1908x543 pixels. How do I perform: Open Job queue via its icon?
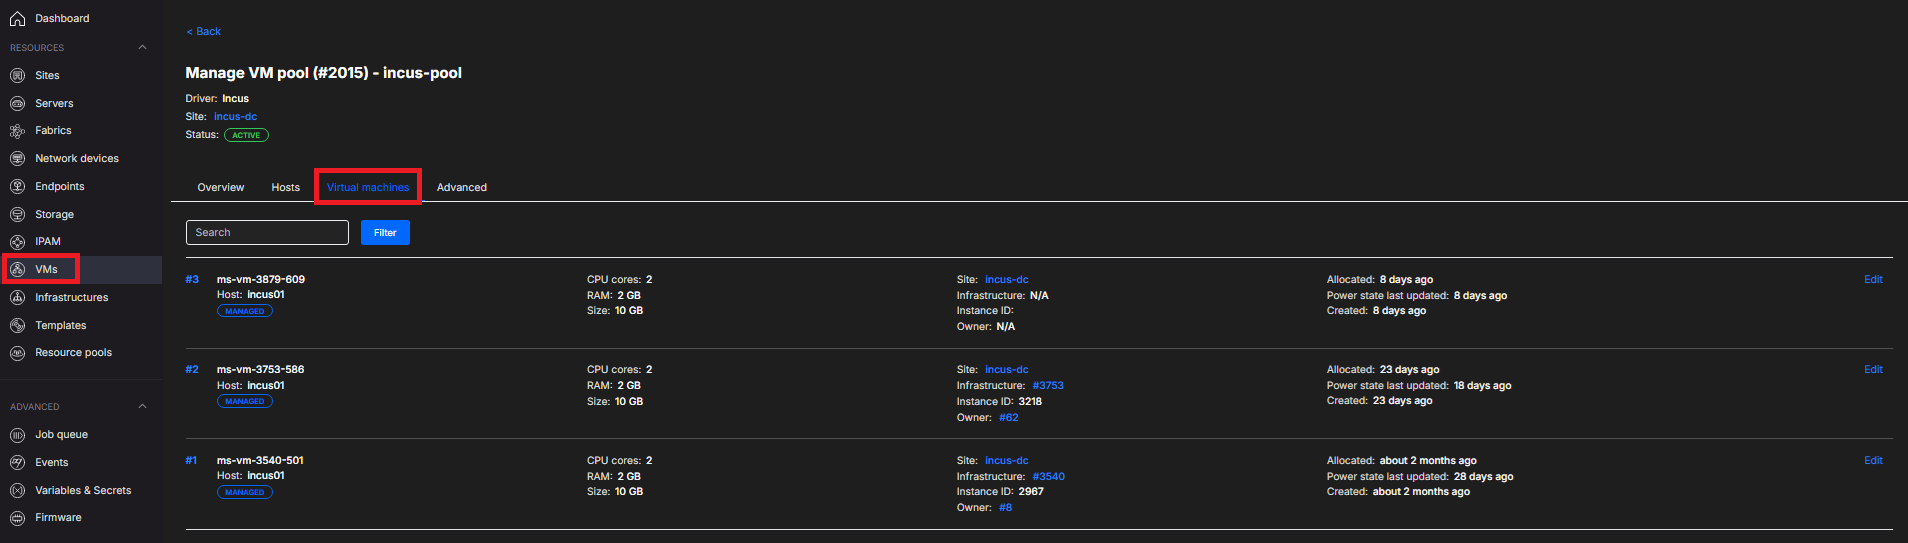(17, 435)
